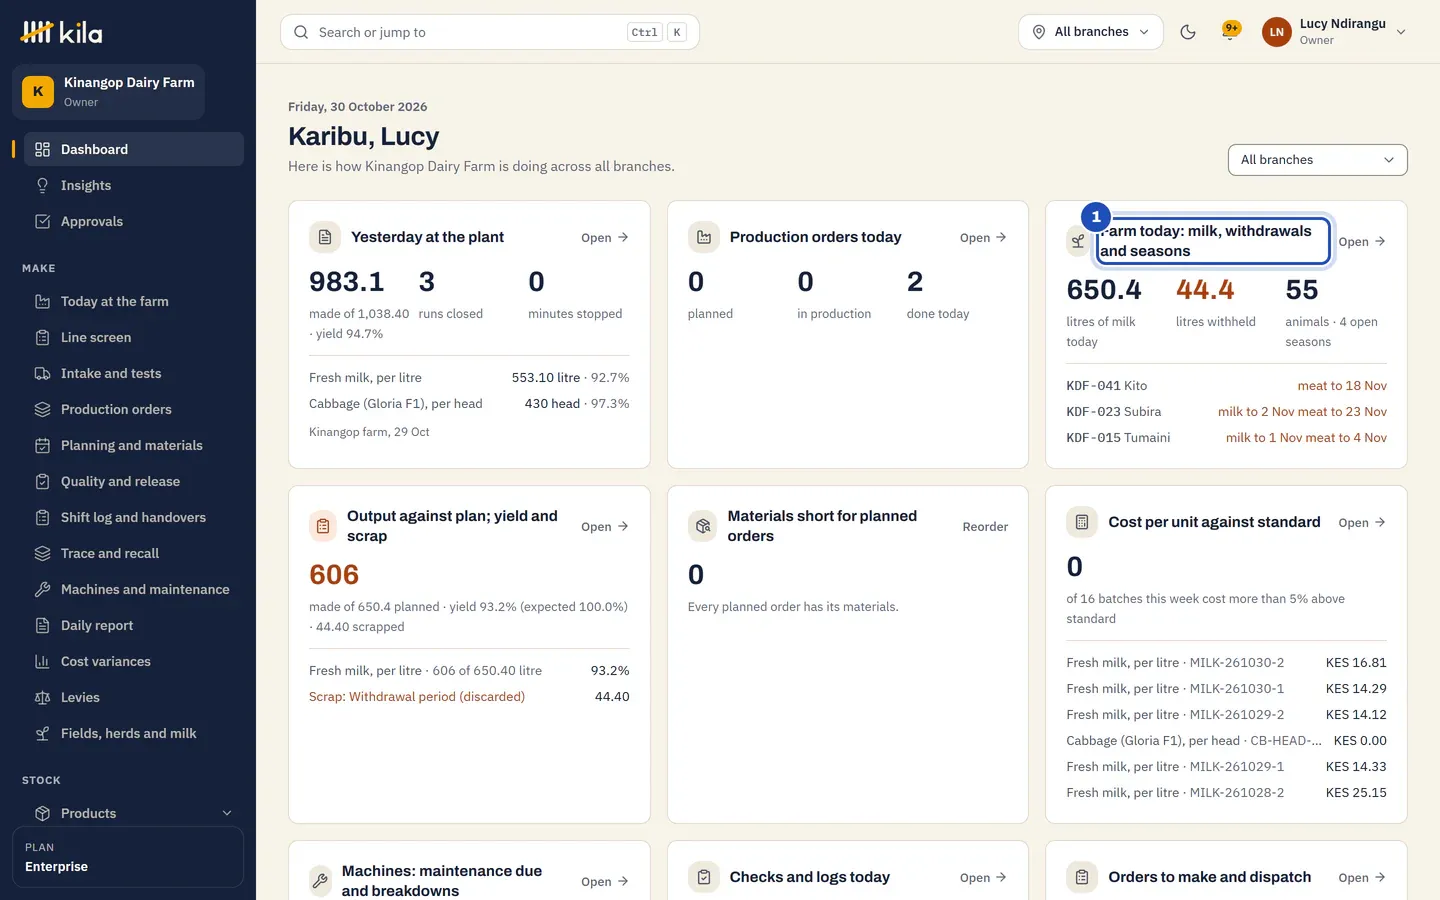The image size is (1440, 900).
Task: Toggle dark mode with the moon icon
Action: point(1188,32)
